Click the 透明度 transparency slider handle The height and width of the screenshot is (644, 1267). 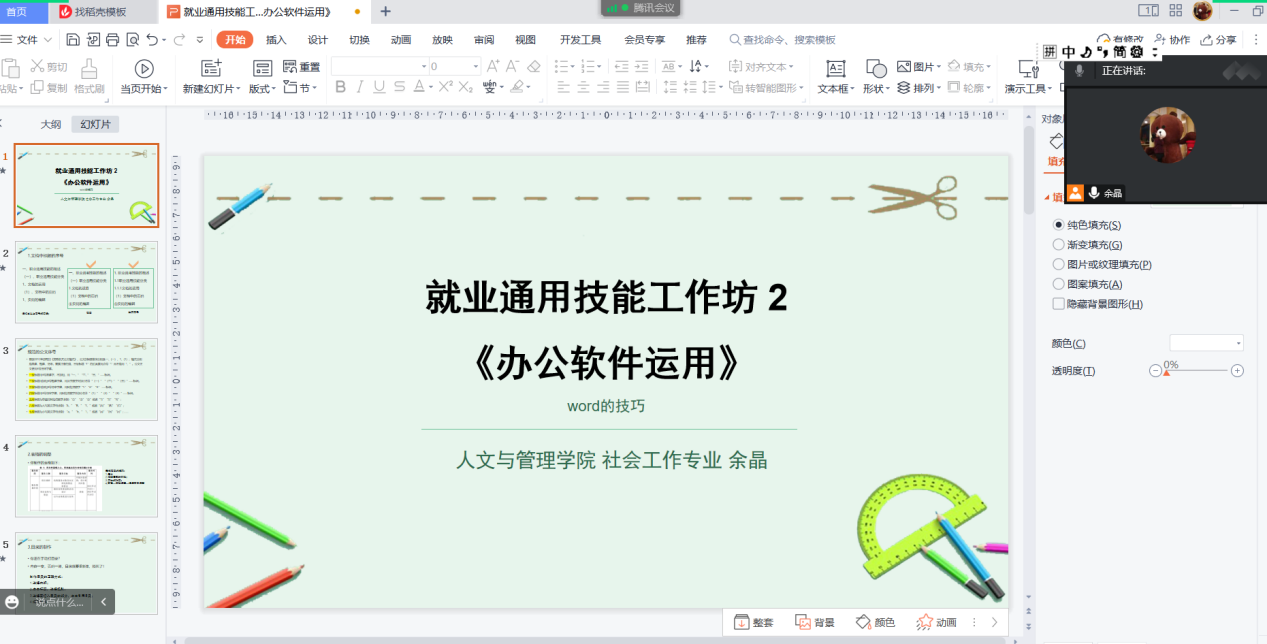[x=1166, y=372]
